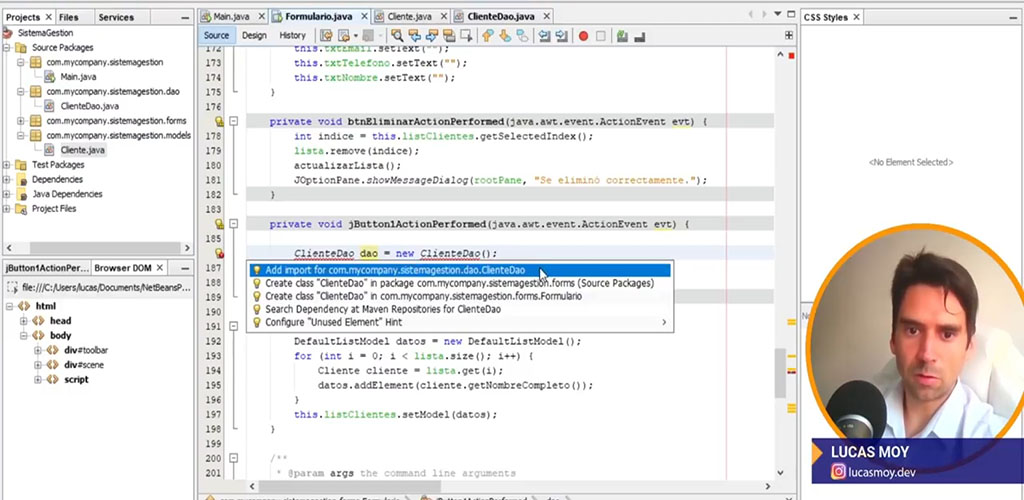Click the Stop Macro Recording square icon
The width and height of the screenshot is (1024, 500).
tap(601, 36)
